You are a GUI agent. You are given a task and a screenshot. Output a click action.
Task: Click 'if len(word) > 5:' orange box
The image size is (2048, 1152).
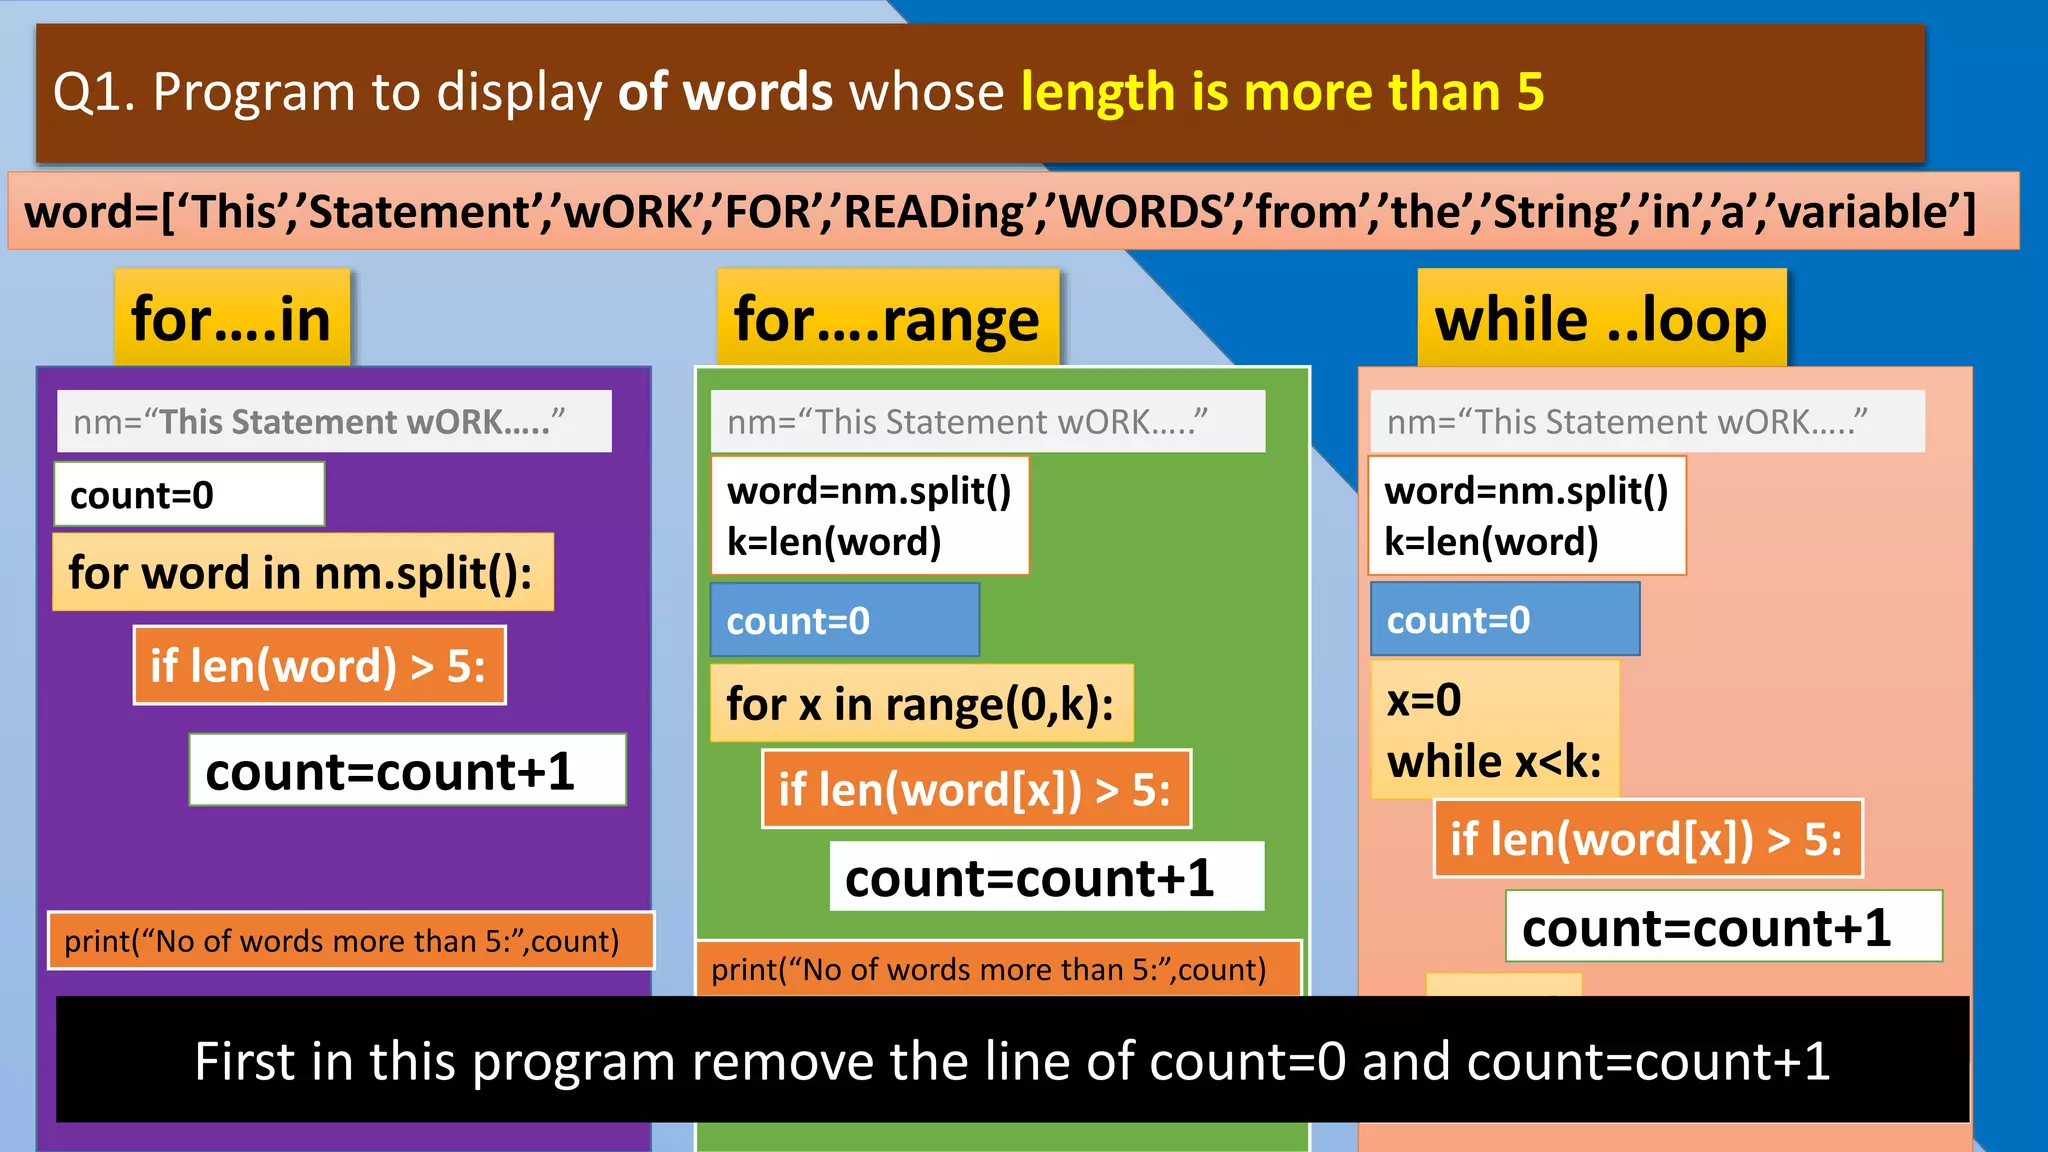(x=319, y=666)
